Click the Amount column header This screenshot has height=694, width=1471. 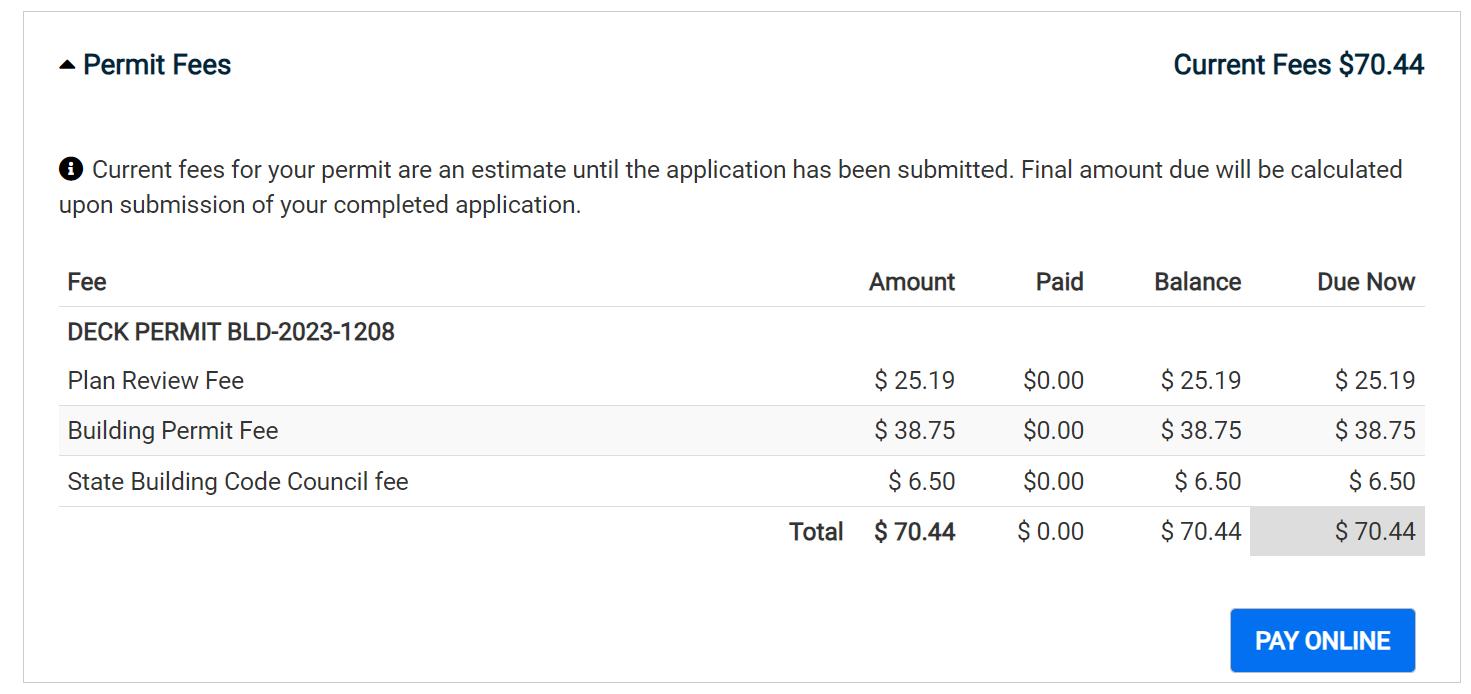point(911,282)
